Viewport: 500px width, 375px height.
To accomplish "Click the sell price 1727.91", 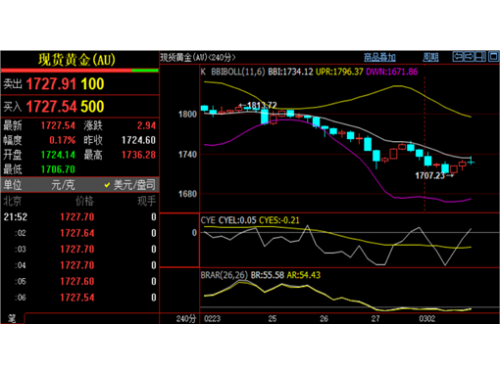I will point(51,84).
